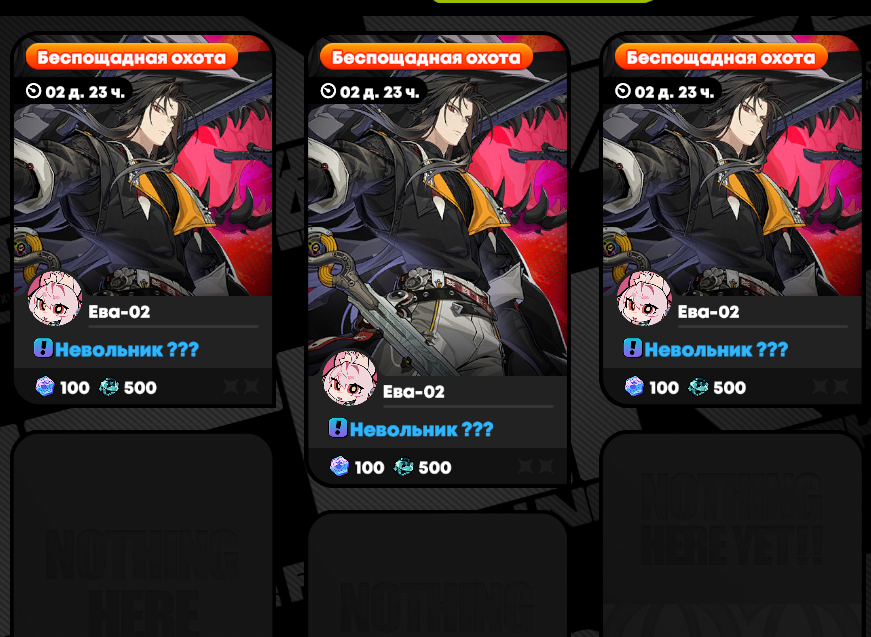
Task: Open 'Невольник ???' link on the middle card
Action: (x=421, y=429)
